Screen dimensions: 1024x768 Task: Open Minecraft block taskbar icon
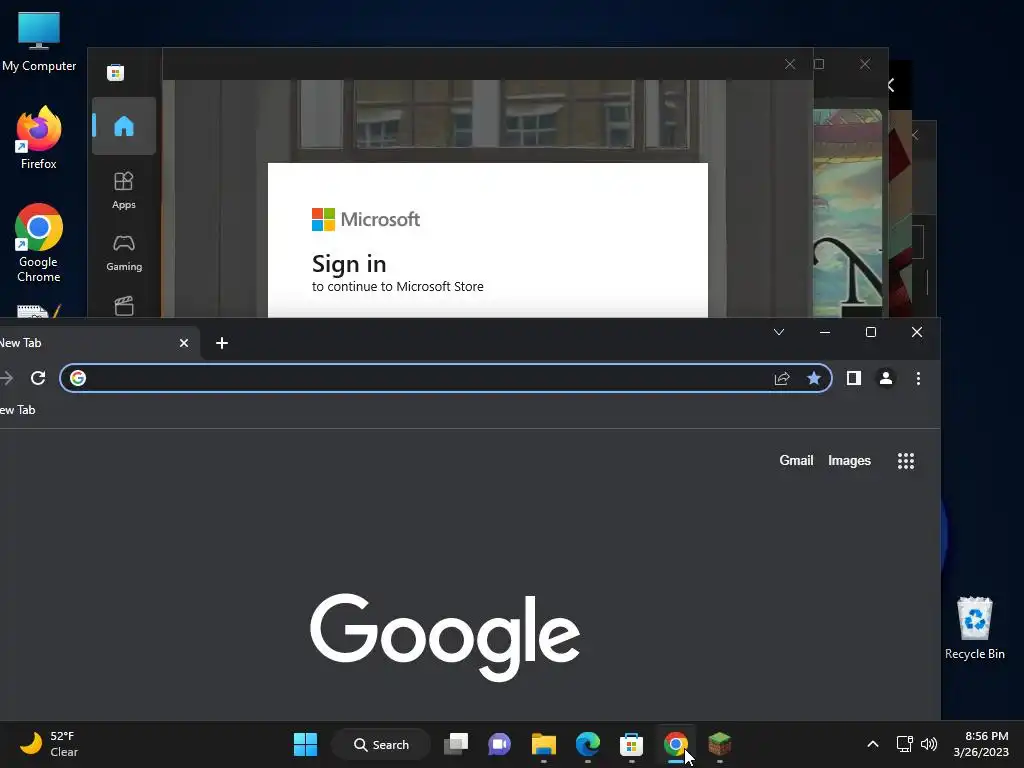coord(719,744)
